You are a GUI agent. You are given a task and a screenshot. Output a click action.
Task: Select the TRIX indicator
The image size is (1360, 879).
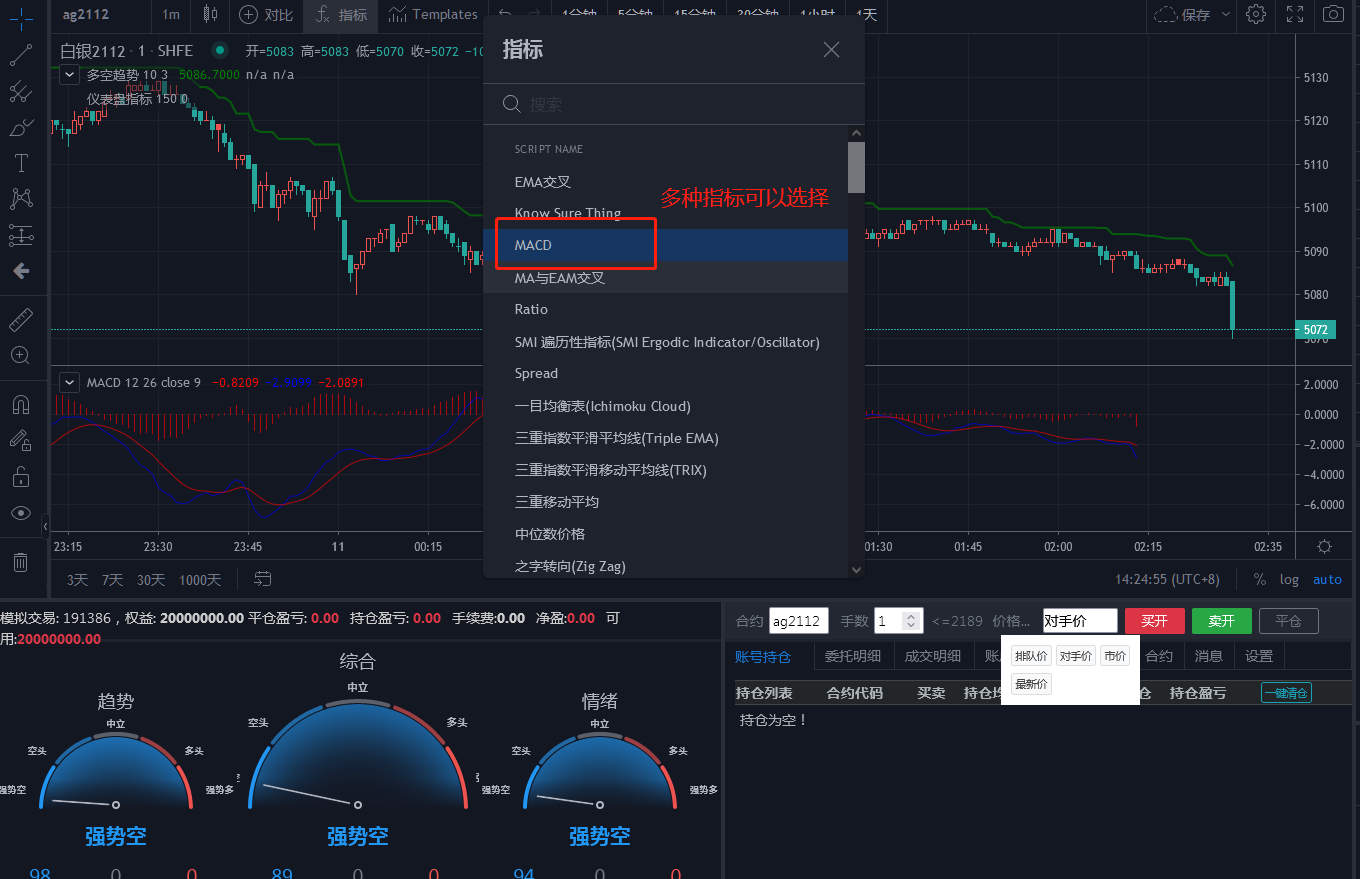pos(665,470)
